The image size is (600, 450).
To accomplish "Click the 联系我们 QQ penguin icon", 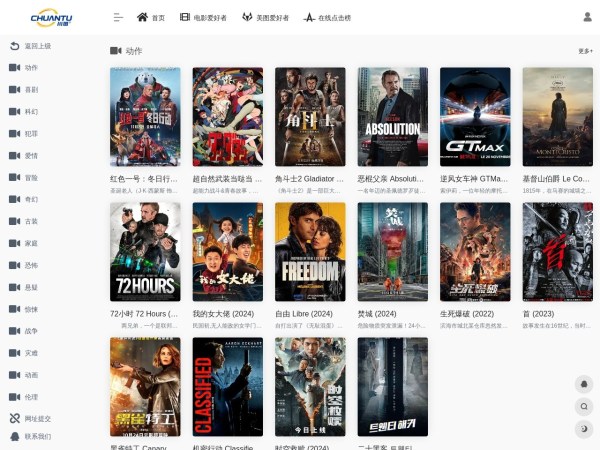I will (x=14, y=437).
